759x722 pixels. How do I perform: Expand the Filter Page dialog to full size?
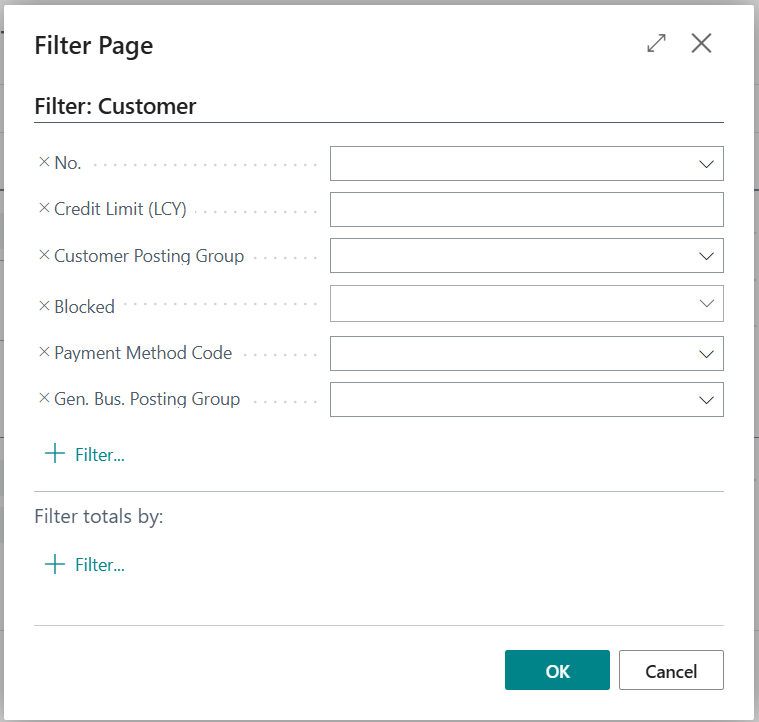(x=656, y=43)
